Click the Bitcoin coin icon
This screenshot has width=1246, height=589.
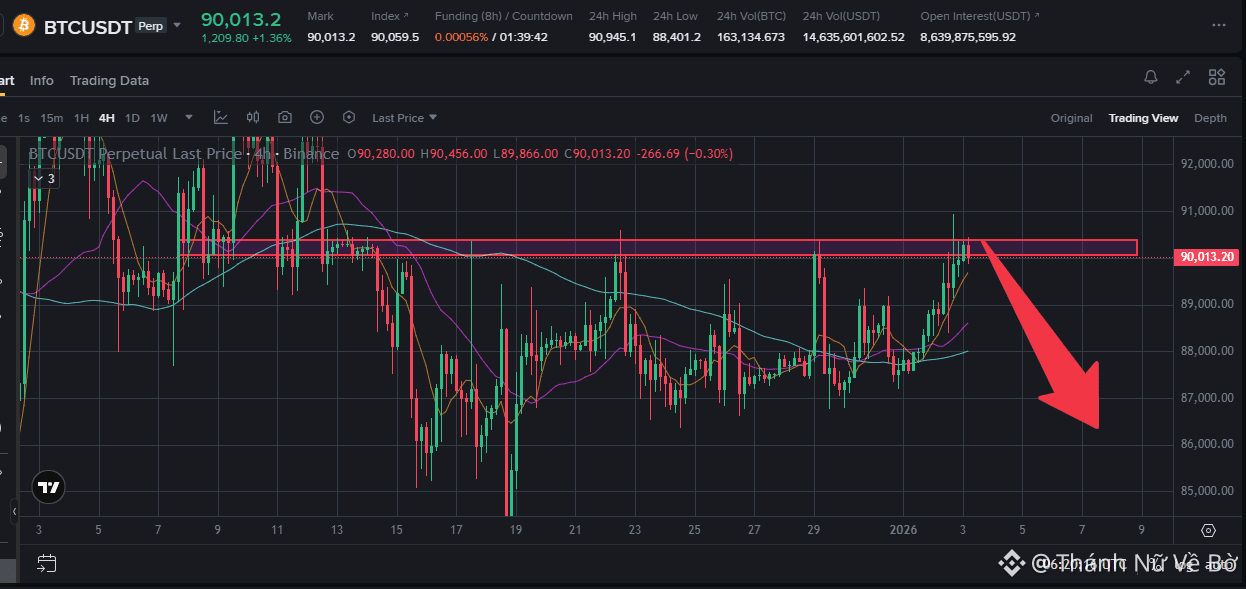coord(23,25)
